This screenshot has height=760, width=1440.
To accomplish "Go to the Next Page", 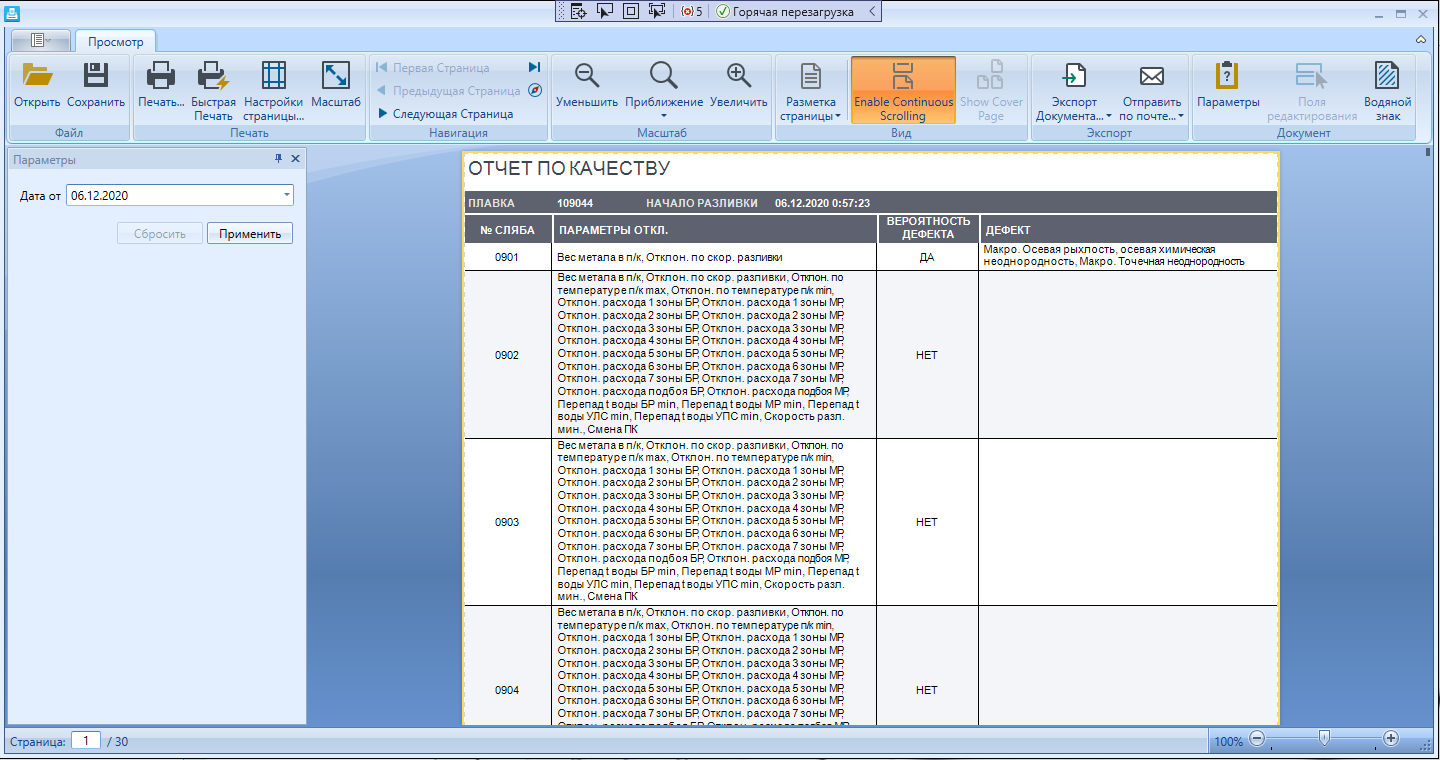I will tap(446, 114).
